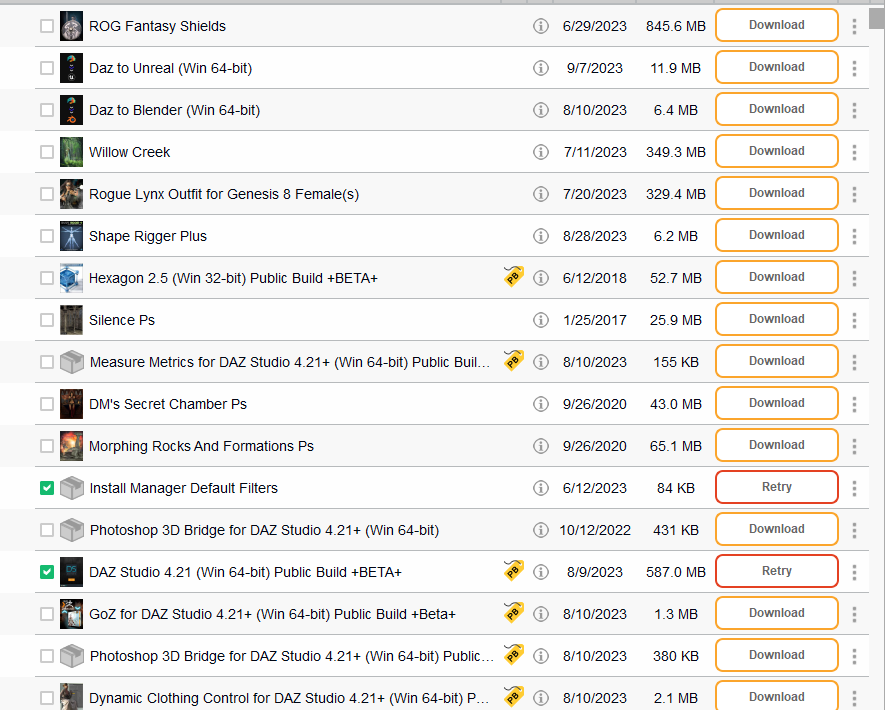Viewport: 885px width, 710px height.
Task: Select "Silence Ps" product name
Action: tap(122, 320)
